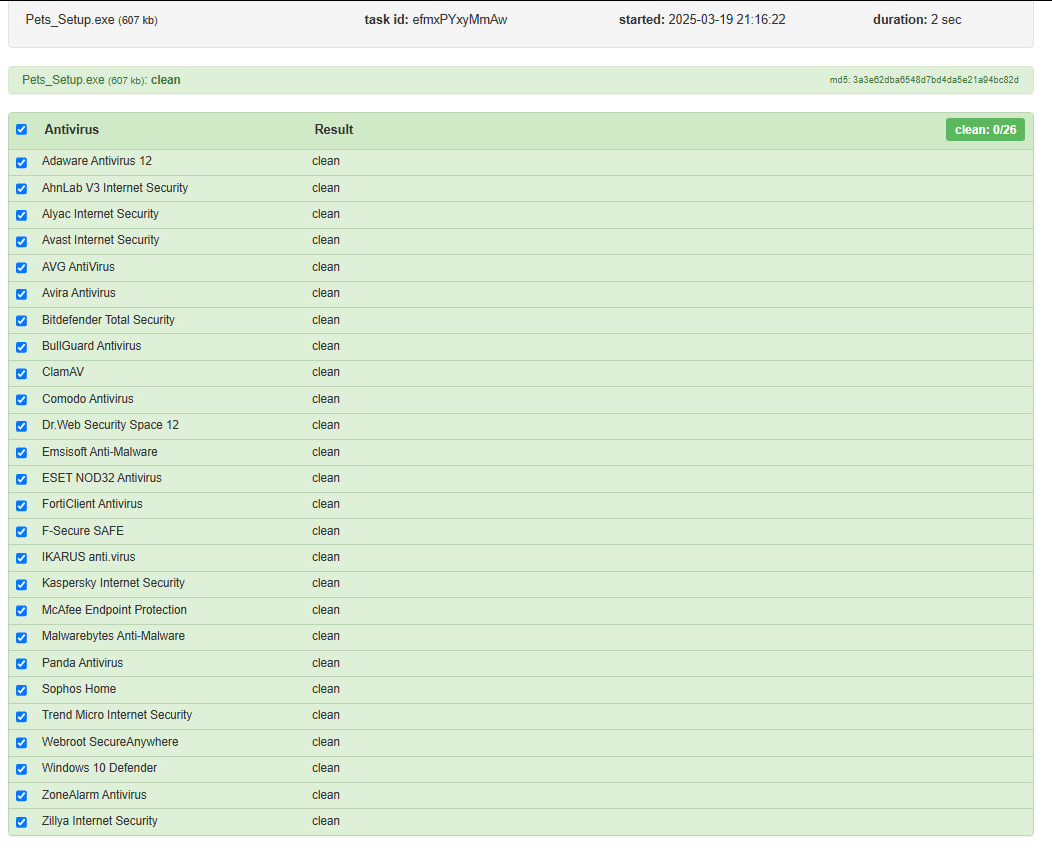Uncheck the ClamAV checkbox
Viewport: 1052px width, 855px height.
tap(22, 373)
